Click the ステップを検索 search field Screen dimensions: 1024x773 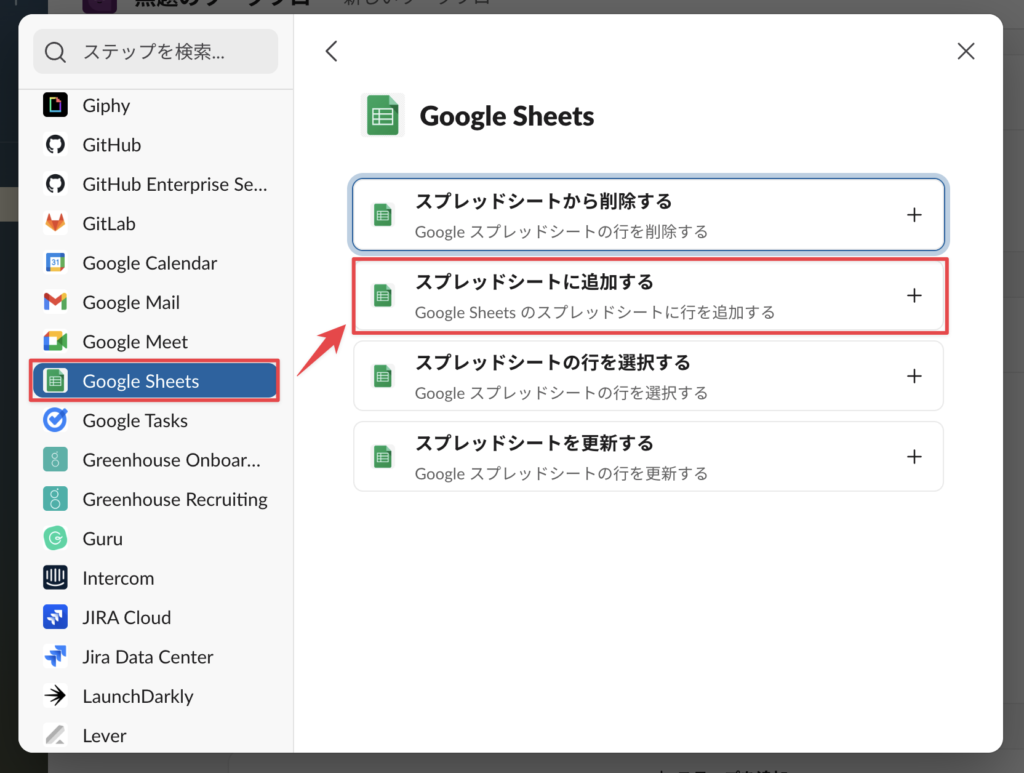click(x=155, y=51)
